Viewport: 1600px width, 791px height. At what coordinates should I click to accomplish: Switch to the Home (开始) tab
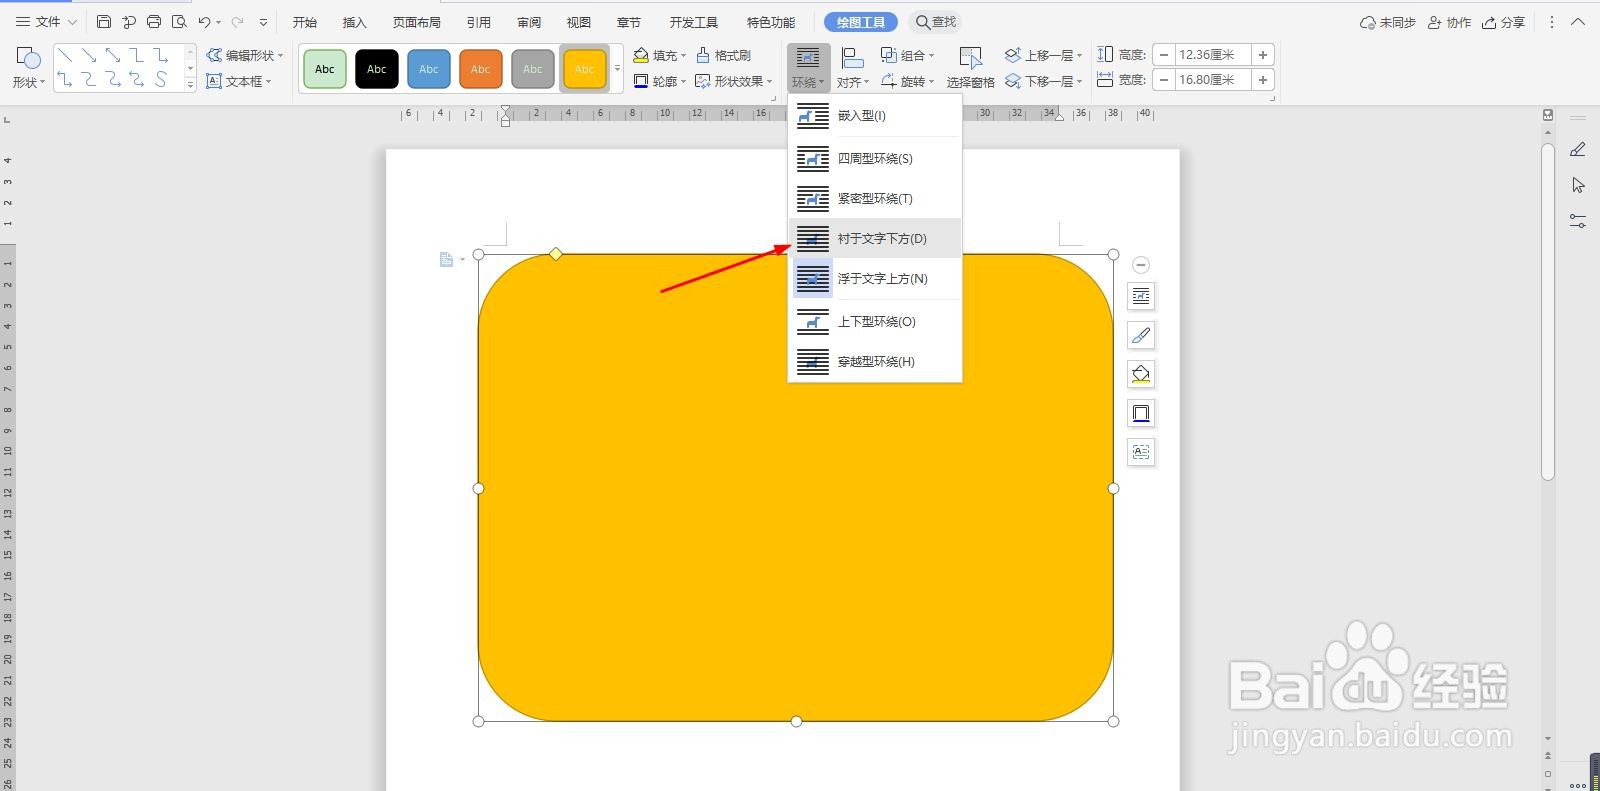[305, 22]
